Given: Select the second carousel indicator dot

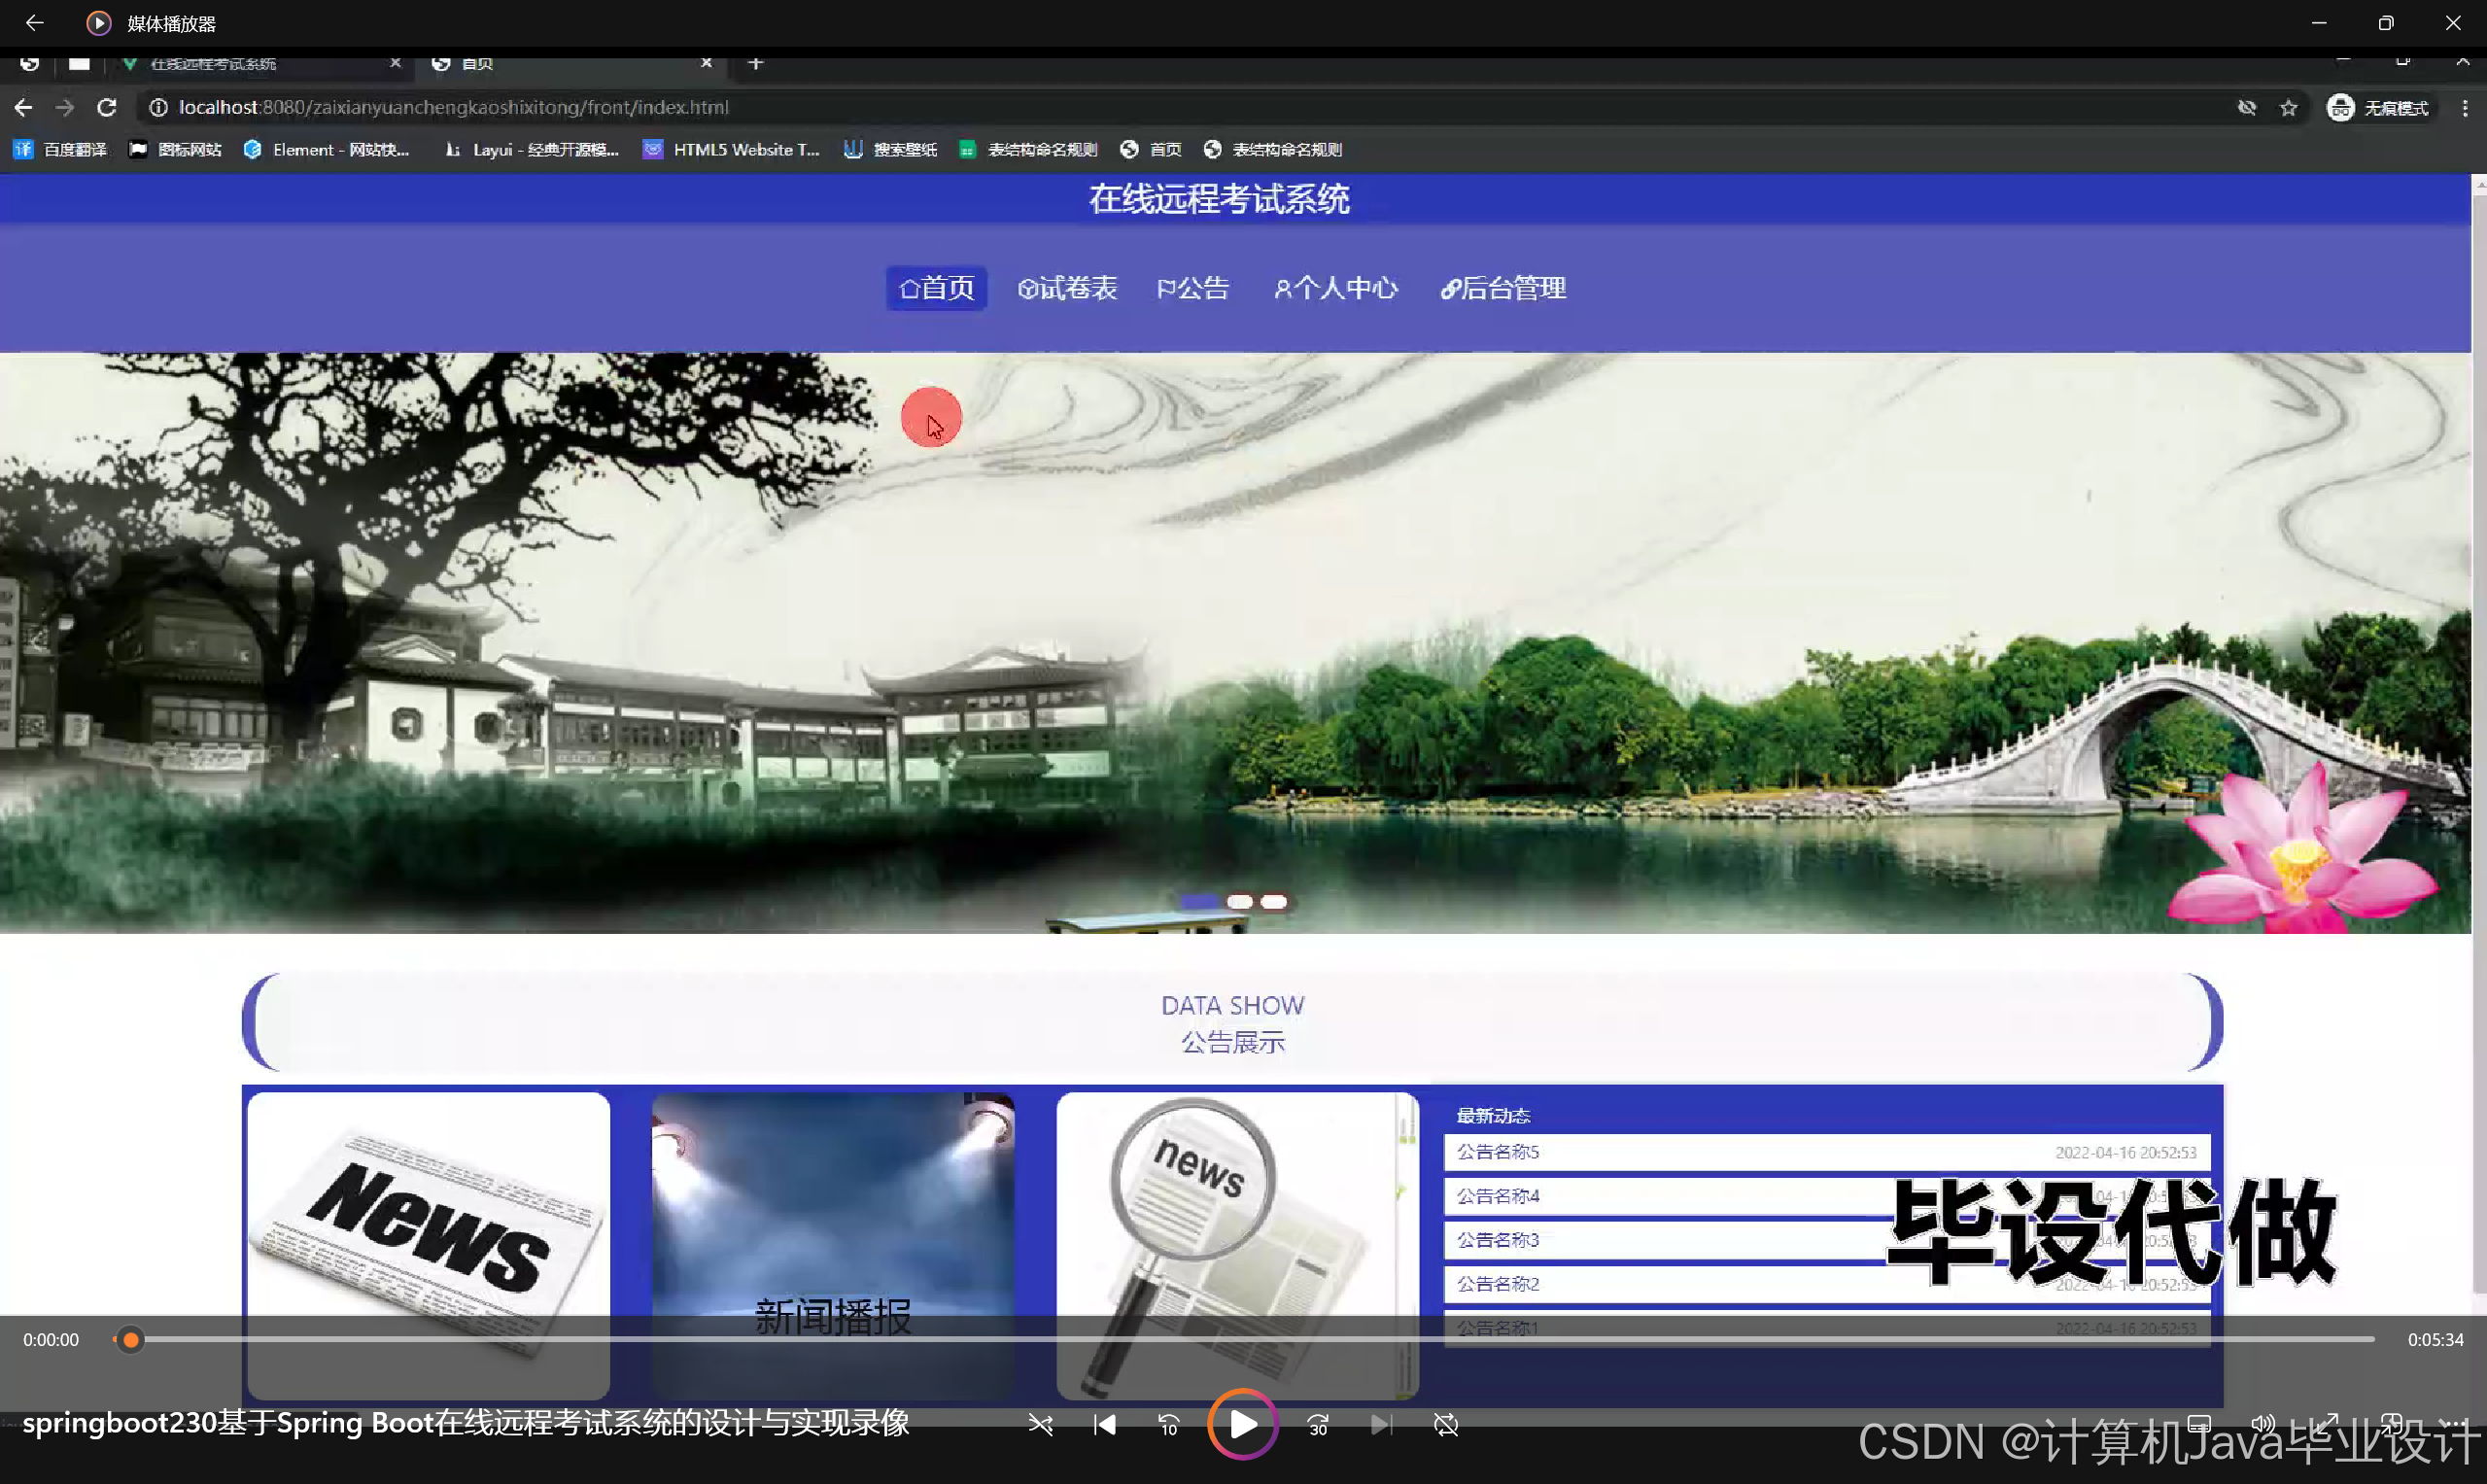Looking at the screenshot, I should 1239,902.
